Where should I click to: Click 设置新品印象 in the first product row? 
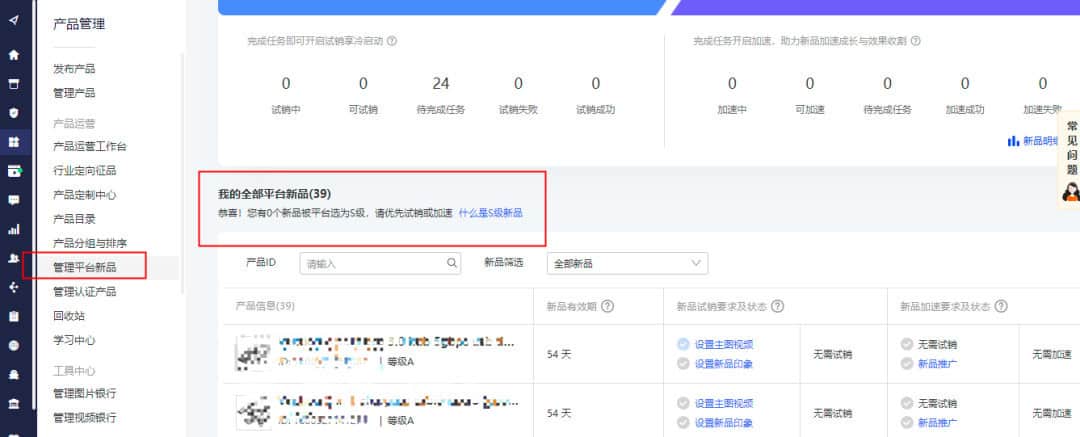[x=724, y=363]
